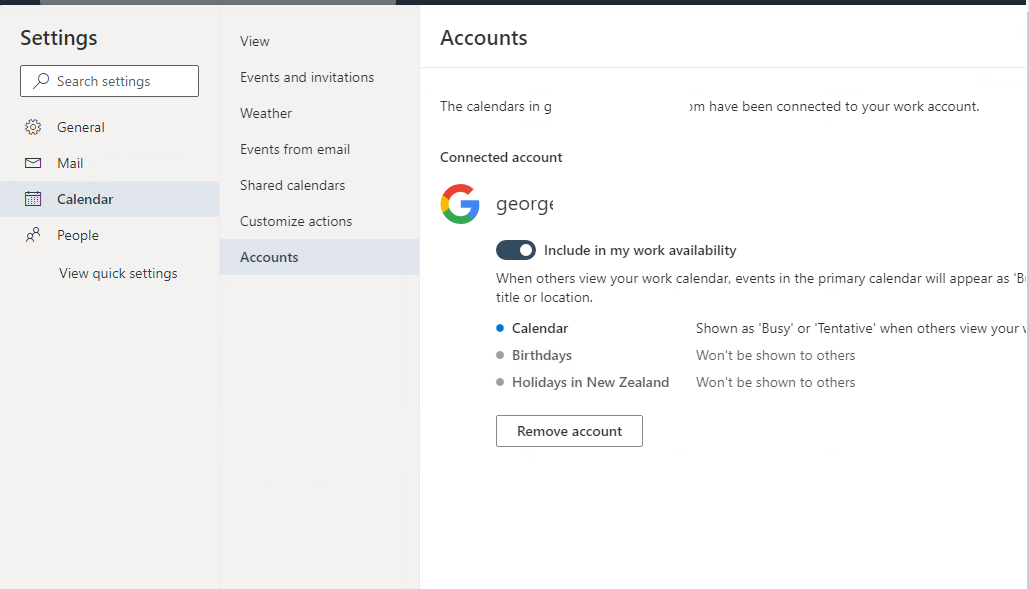This screenshot has height=589, width=1029.
Task: Click the Calendar grid icon
Action: click(33, 199)
